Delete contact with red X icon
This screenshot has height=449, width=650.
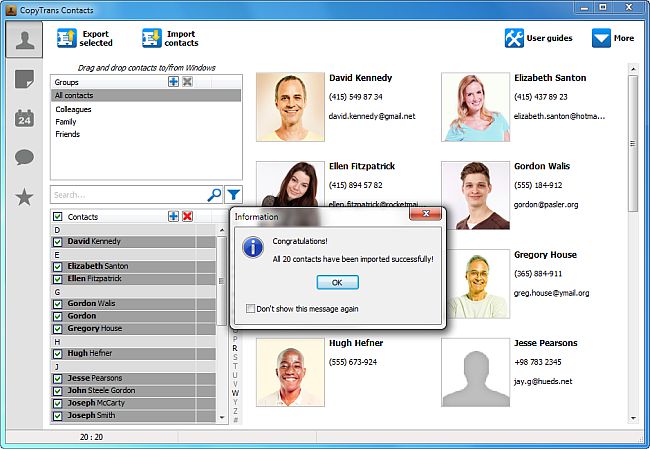coord(187,216)
